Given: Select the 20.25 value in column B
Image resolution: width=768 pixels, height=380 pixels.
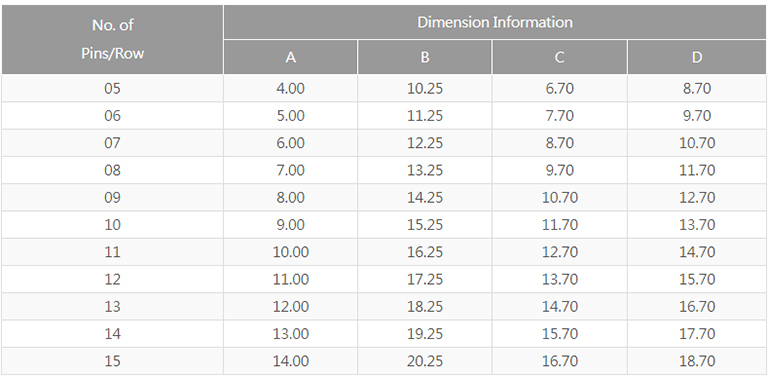Looking at the screenshot, I should tap(425, 361).
